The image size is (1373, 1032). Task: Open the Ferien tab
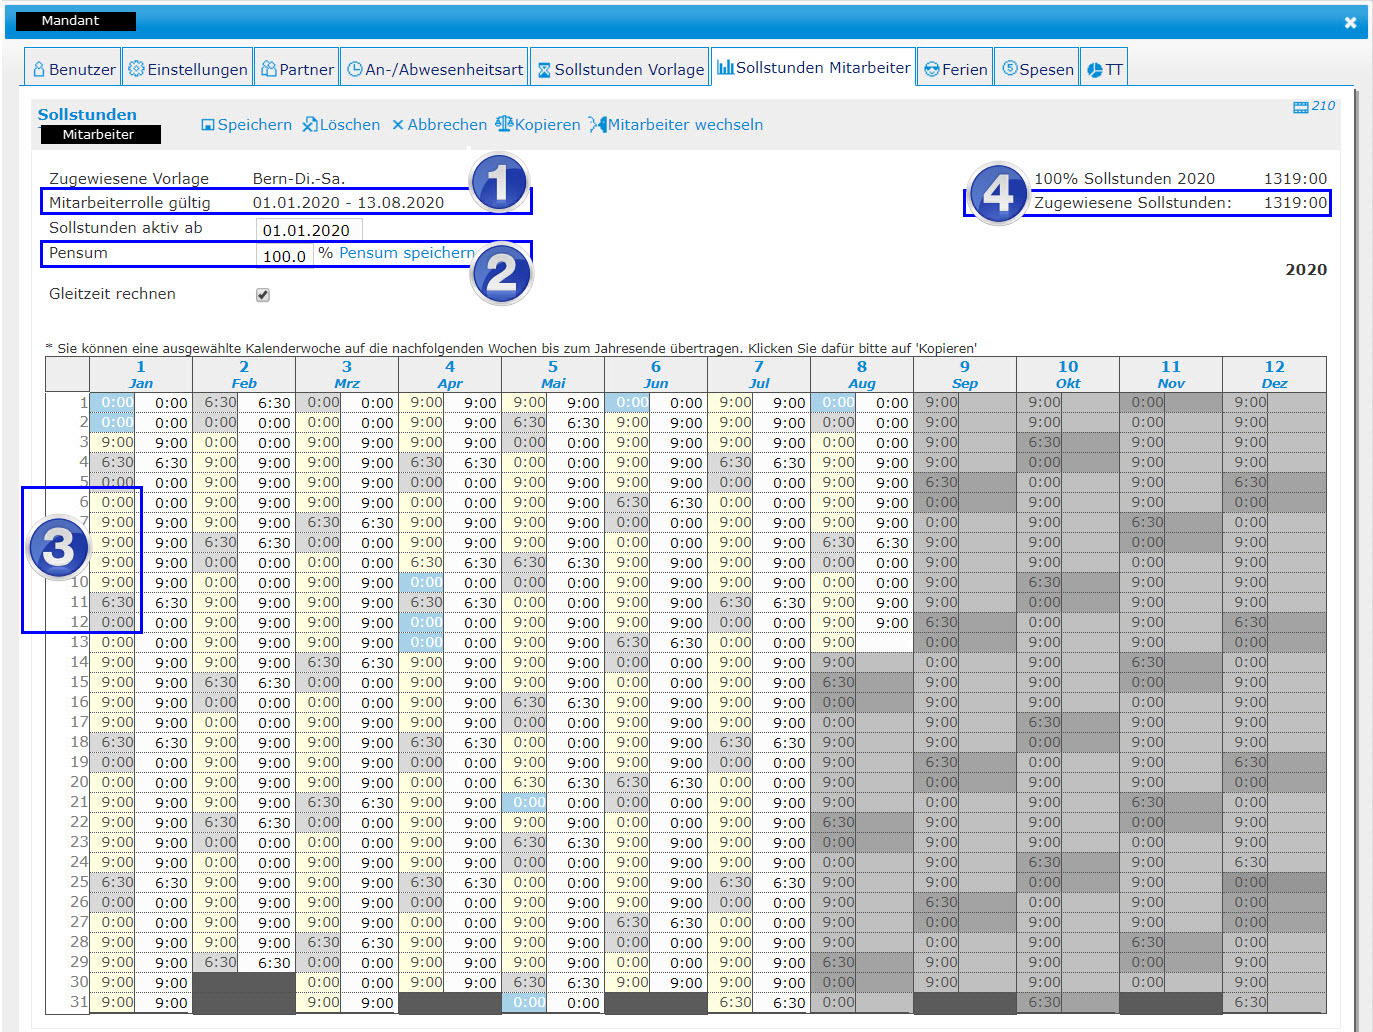(x=955, y=69)
